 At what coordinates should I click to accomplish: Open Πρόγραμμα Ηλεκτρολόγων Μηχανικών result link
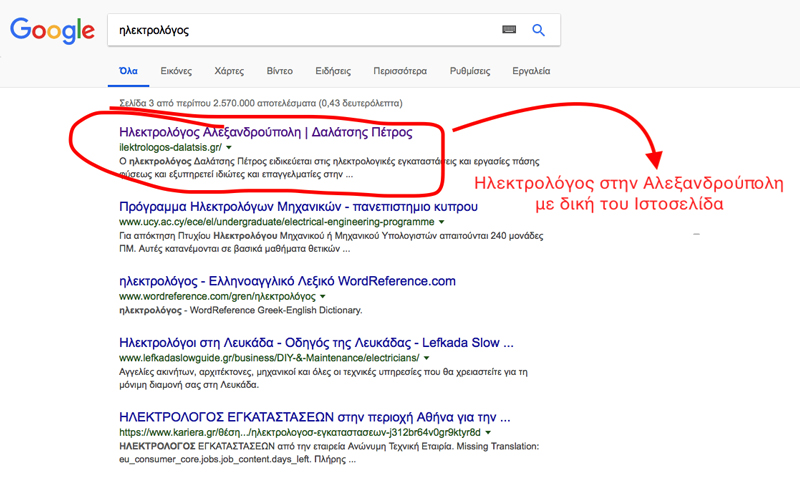click(x=298, y=207)
